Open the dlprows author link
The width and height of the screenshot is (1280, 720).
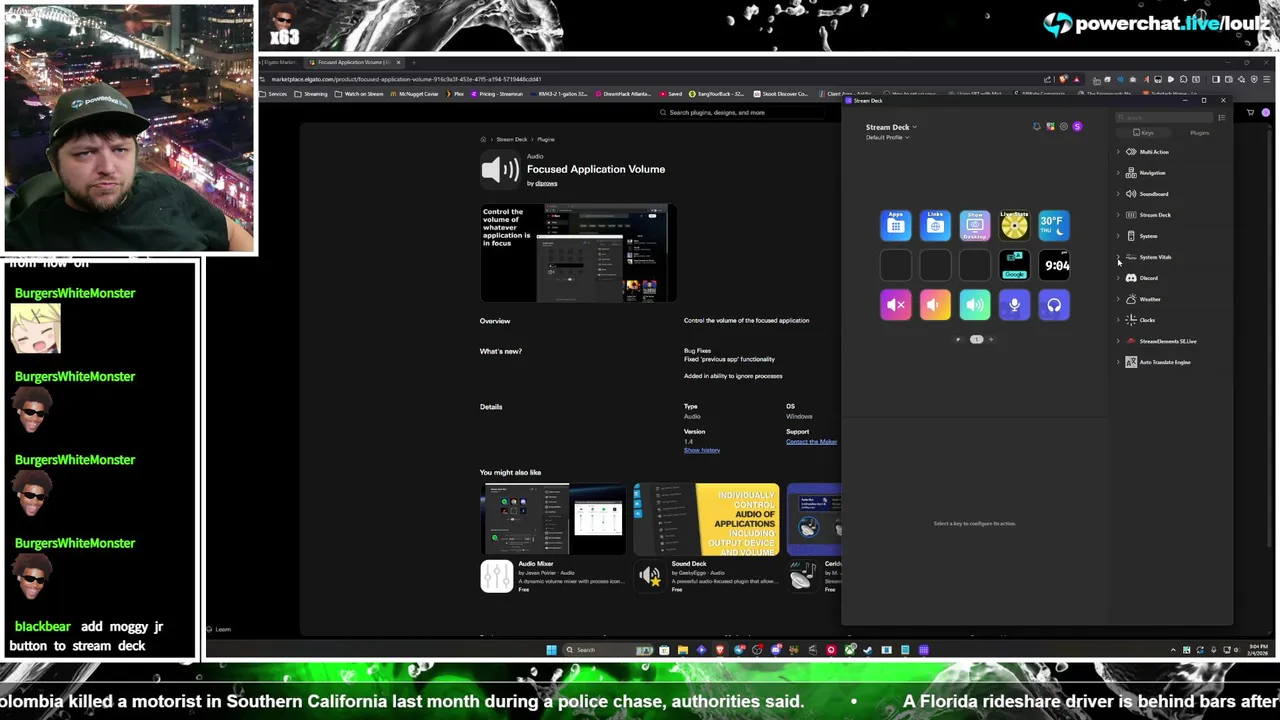(x=546, y=183)
